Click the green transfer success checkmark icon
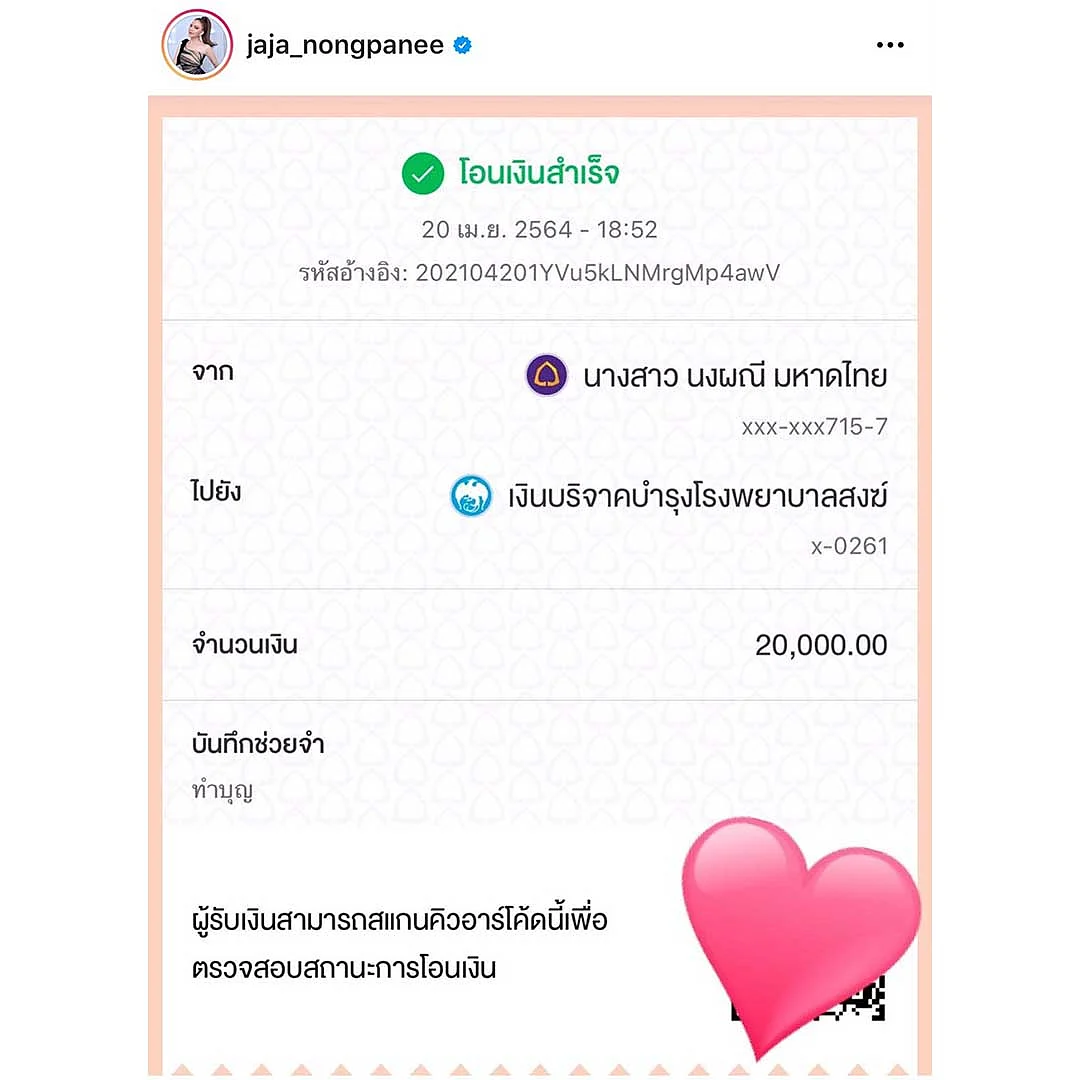Screen dimensions: 1080x1080 pyautogui.click(x=422, y=173)
